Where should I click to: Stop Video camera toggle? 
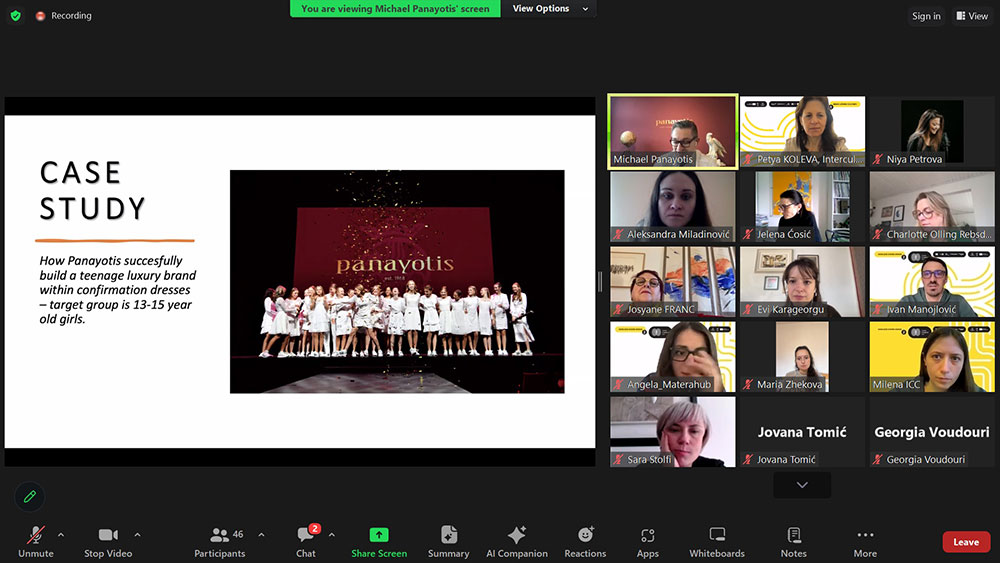108,541
